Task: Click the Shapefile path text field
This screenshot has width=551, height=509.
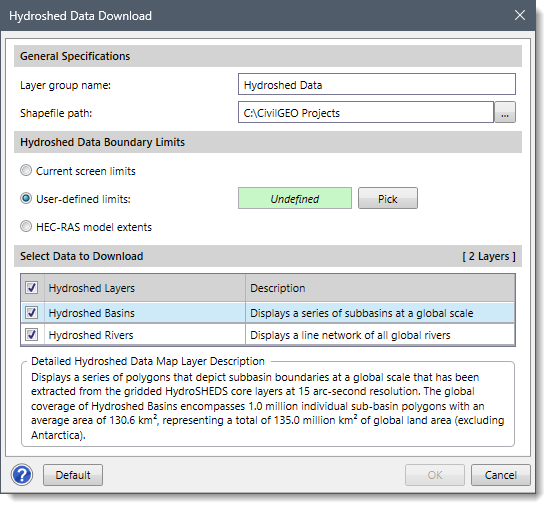Action: point(366,112)
